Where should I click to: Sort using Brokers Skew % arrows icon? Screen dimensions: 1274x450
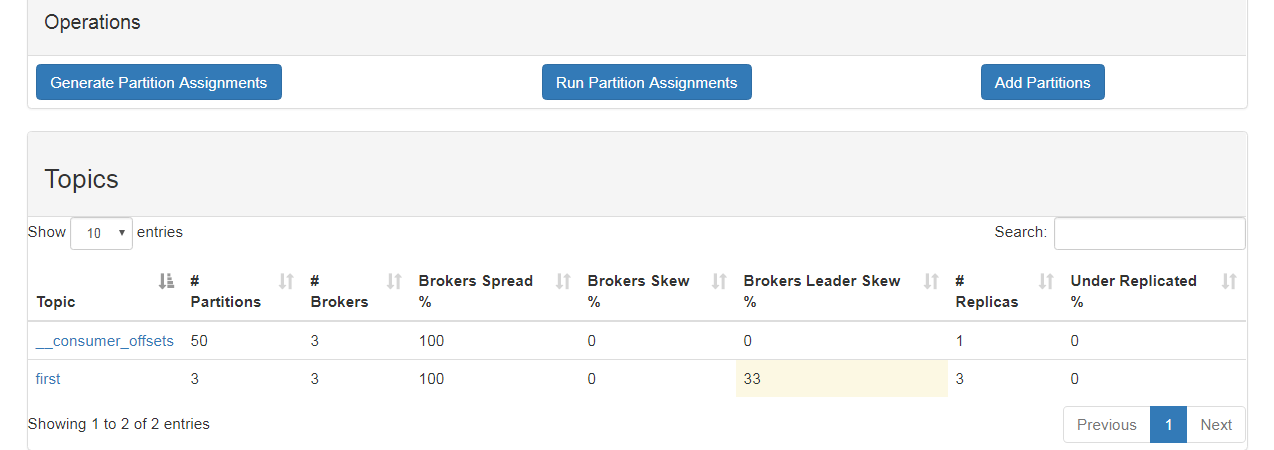coord(719,281)
